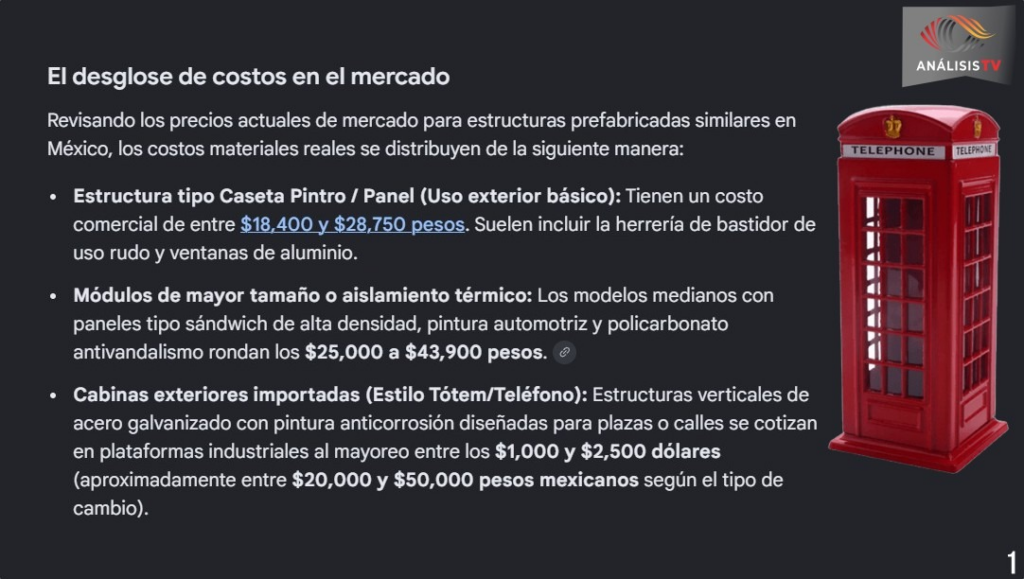Click the booth's front door window panes
This screenshot has width=1024, height=579.
895,297
